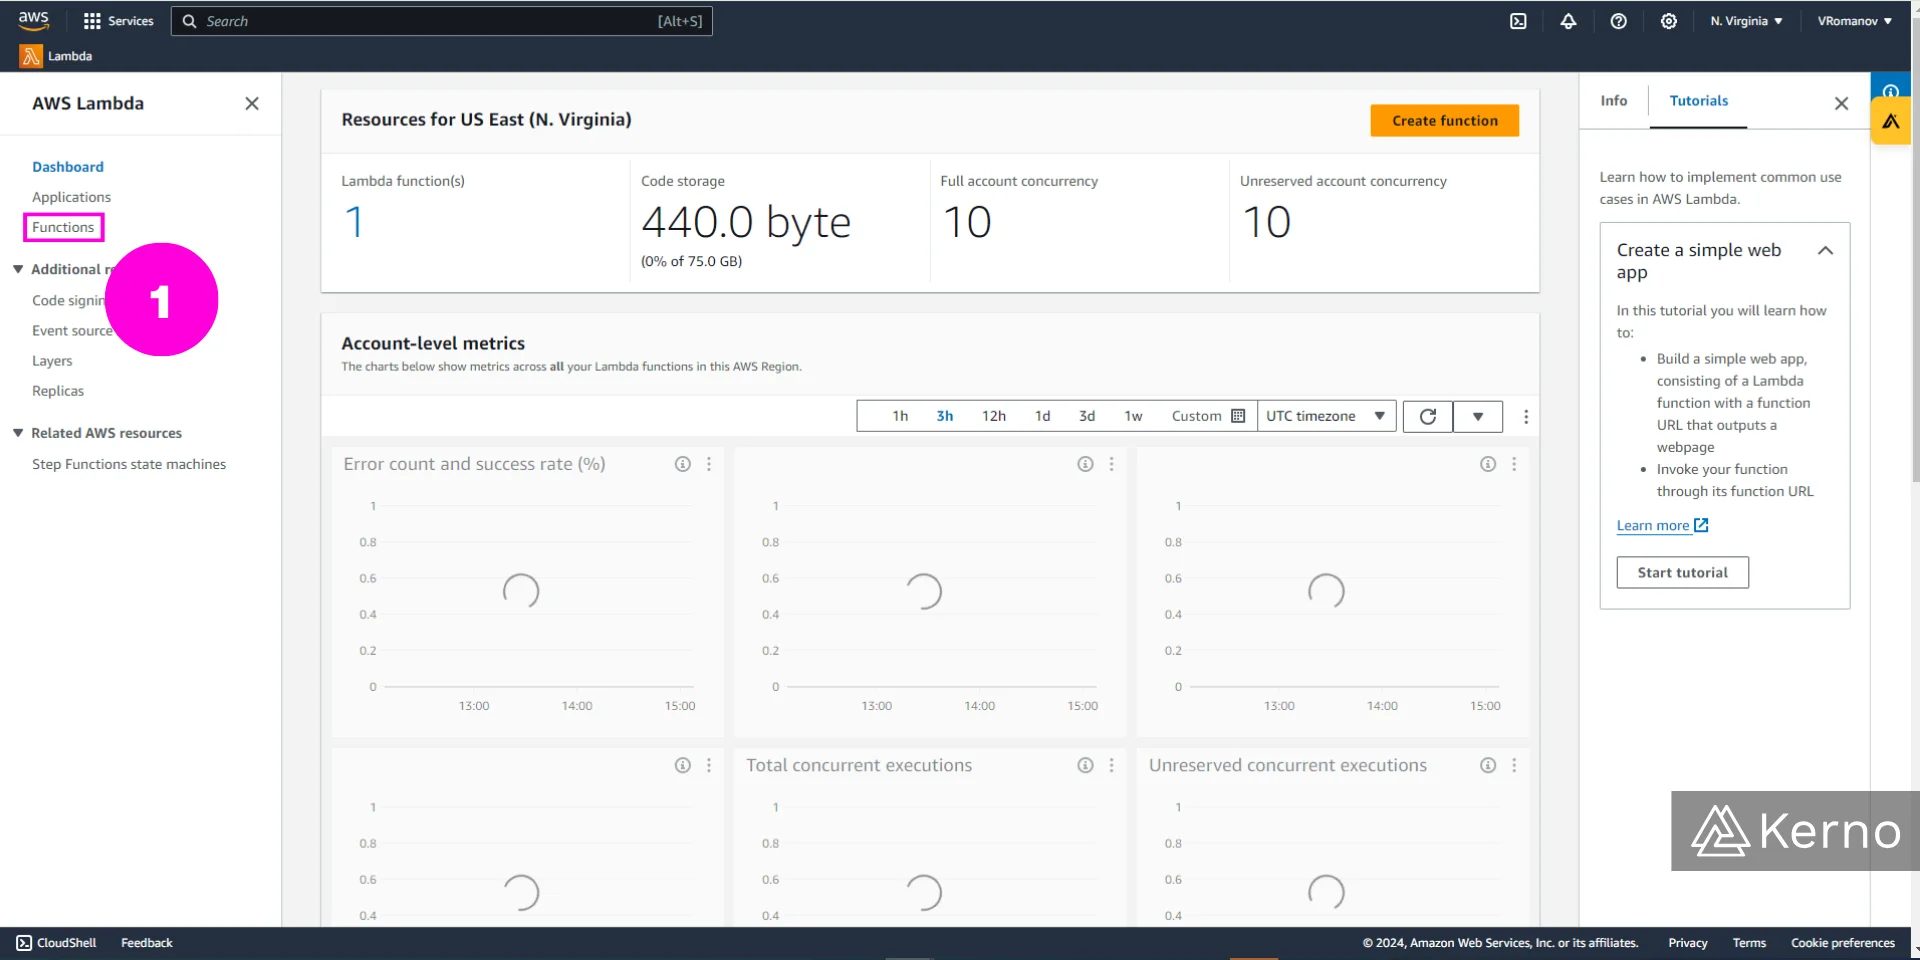
Task: Click the CloudShell icon in the footer
Action: [24, 943]
